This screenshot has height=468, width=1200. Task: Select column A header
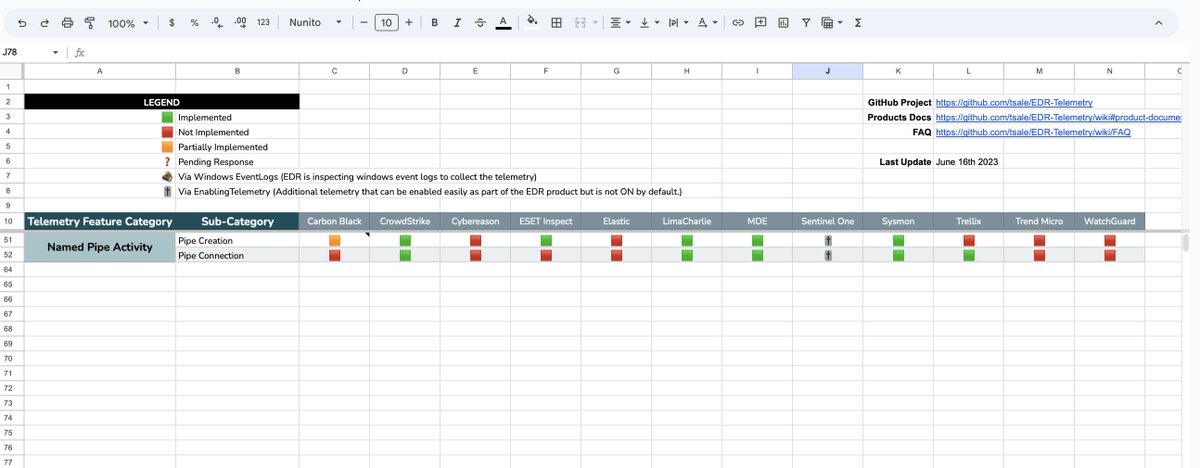coord(99,71)
